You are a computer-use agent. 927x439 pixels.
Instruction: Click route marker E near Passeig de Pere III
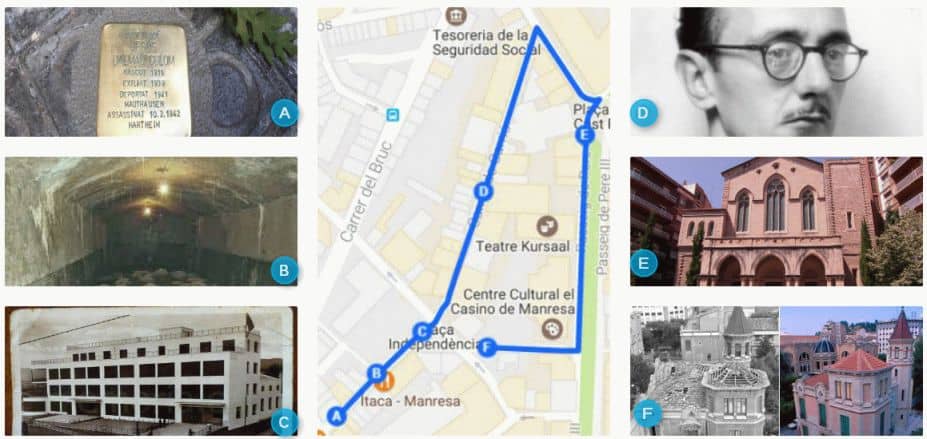(585, 135)
